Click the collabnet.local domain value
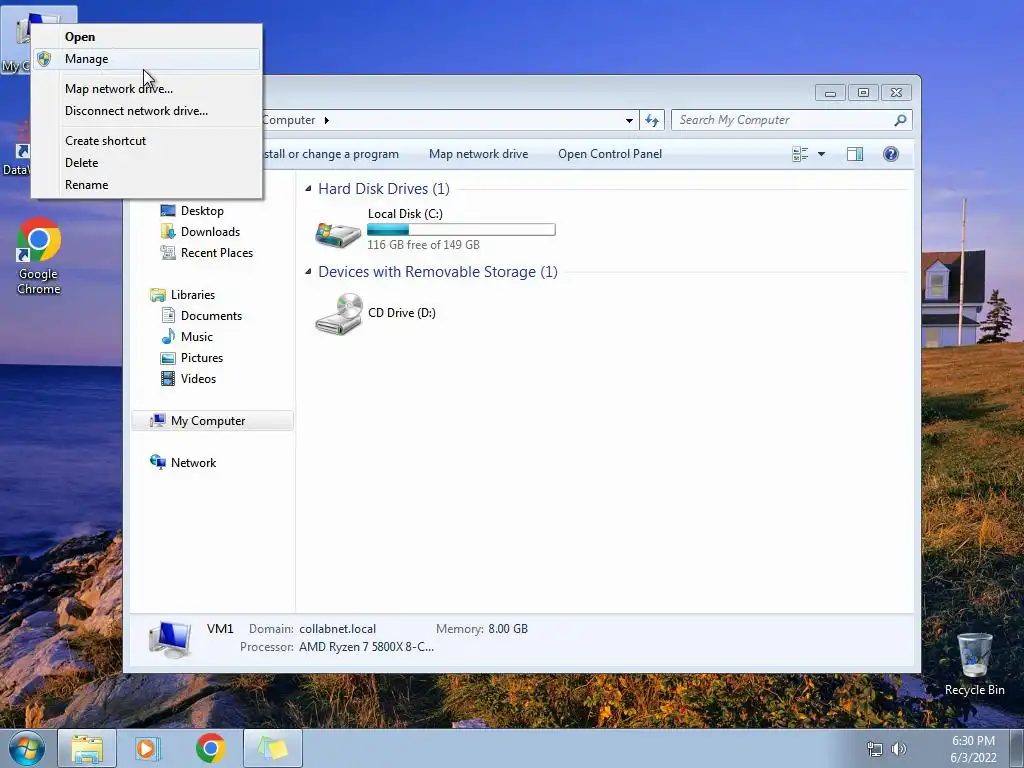Image resolution: width=1024 pixels, height=768 pixels. [x=338, y=629]
